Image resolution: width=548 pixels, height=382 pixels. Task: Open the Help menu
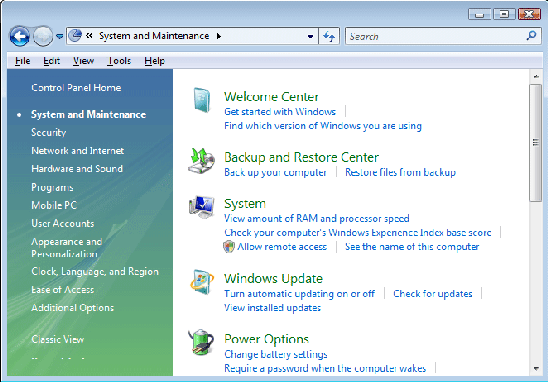(x=154, y=61)
